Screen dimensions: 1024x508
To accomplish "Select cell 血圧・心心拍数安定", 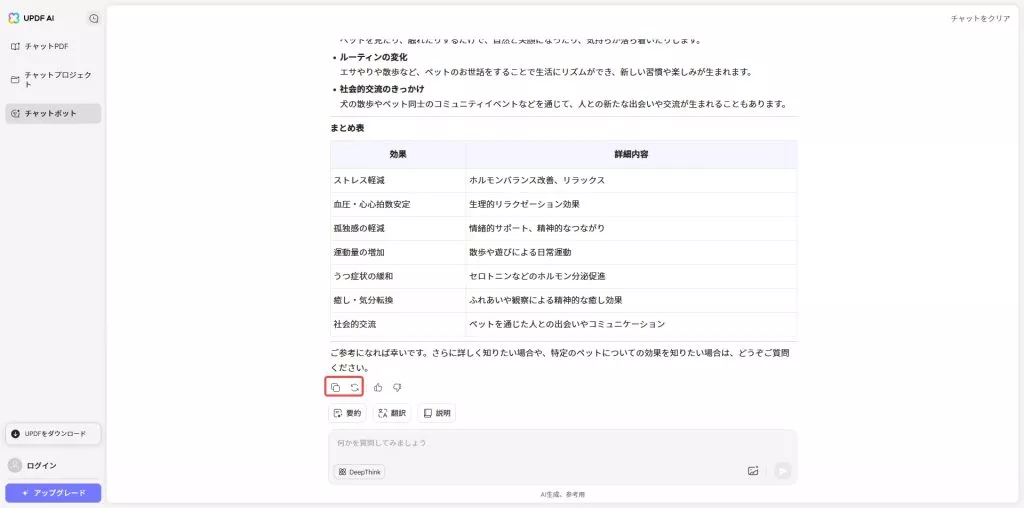I will (x=398, y=204).
